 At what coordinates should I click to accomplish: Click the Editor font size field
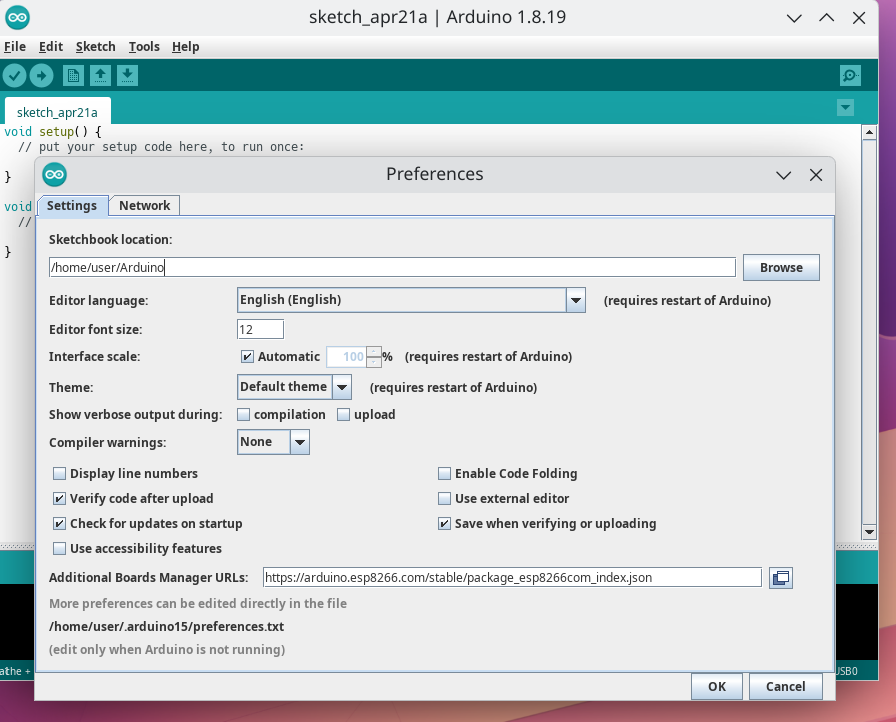click(x=261, y=330)
